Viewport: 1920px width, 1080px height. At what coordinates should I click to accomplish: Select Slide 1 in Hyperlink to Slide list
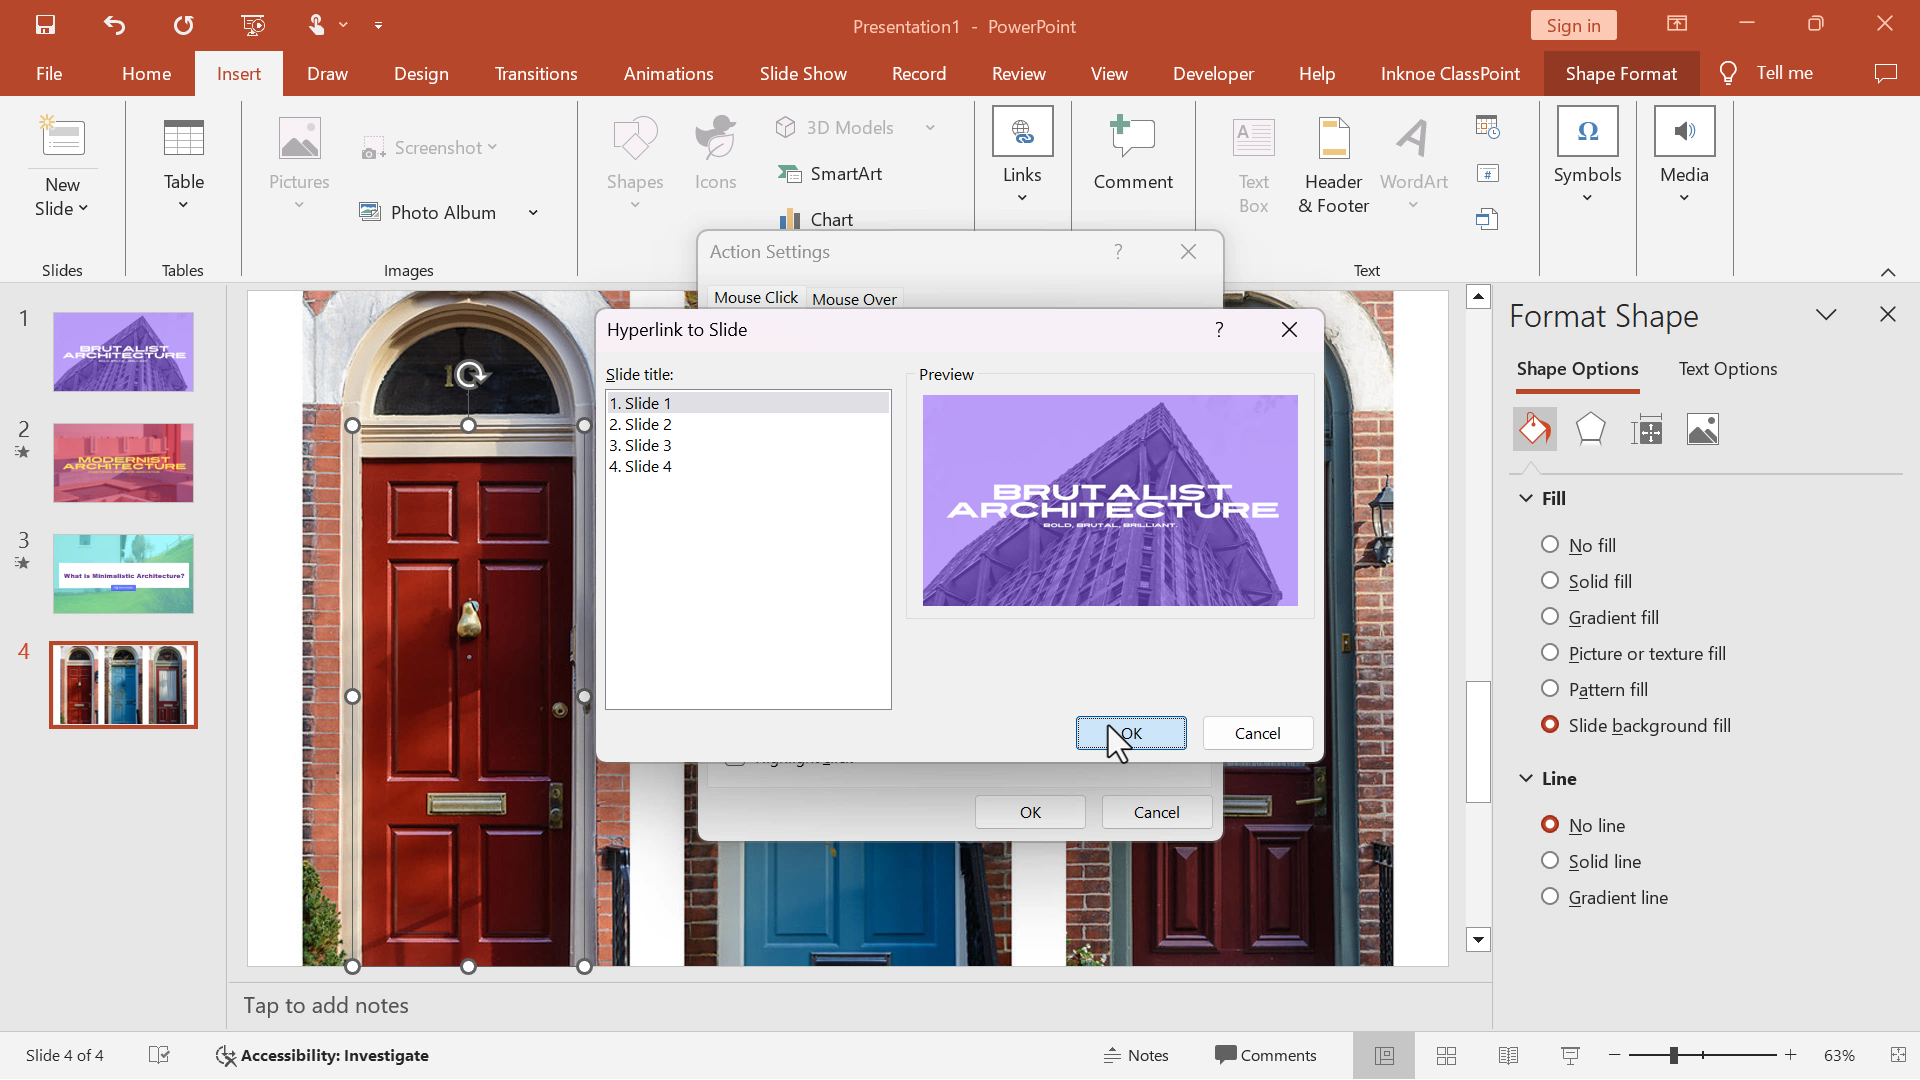pyautogui.click(x=748, y=402)
